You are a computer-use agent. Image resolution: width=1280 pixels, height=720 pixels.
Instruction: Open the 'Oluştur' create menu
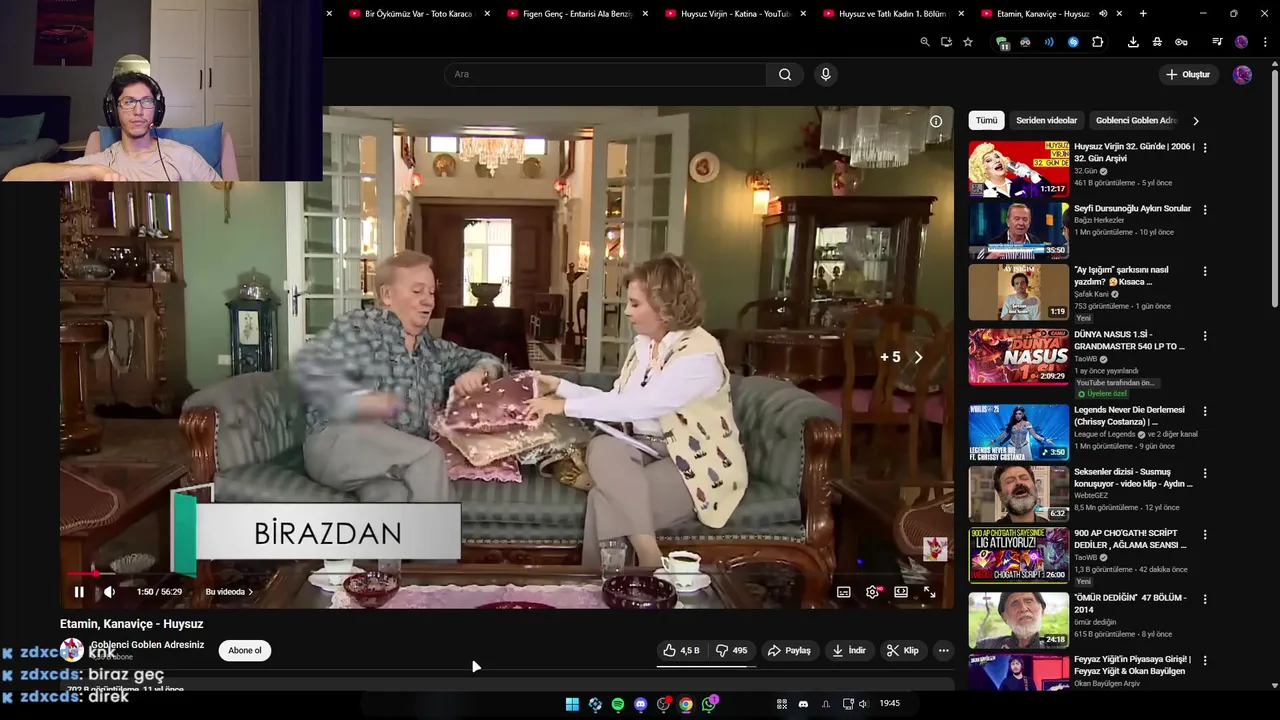tap(1188, 74)
